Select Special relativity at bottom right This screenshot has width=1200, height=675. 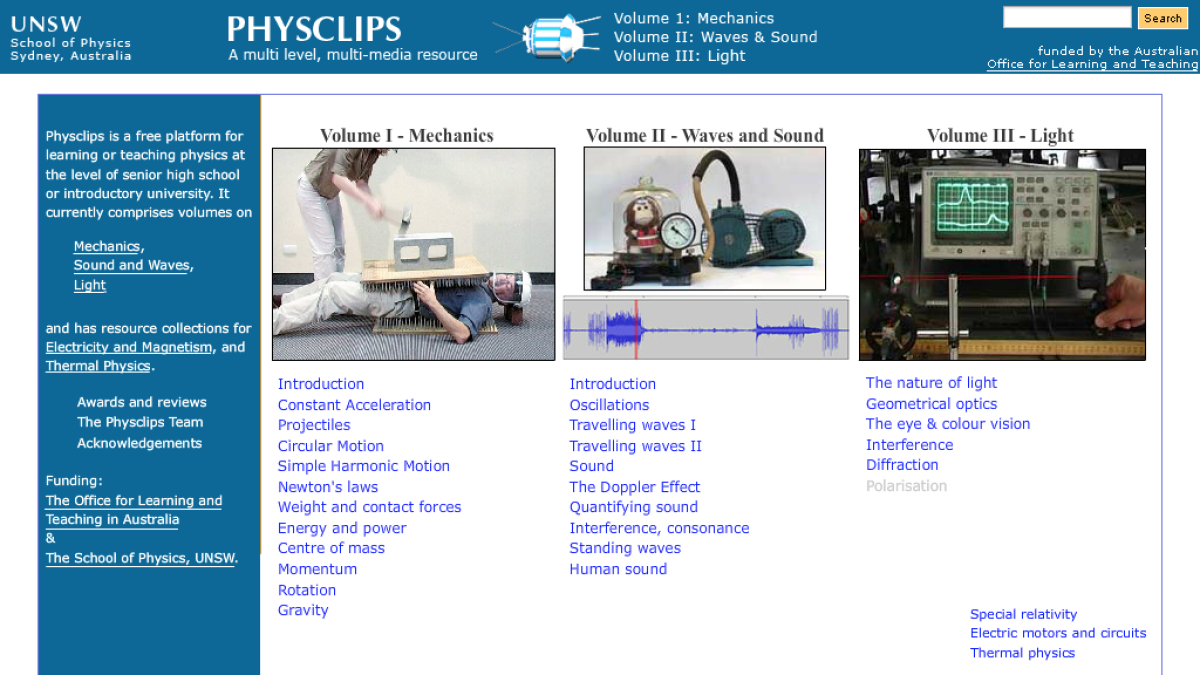(1023, 614)
